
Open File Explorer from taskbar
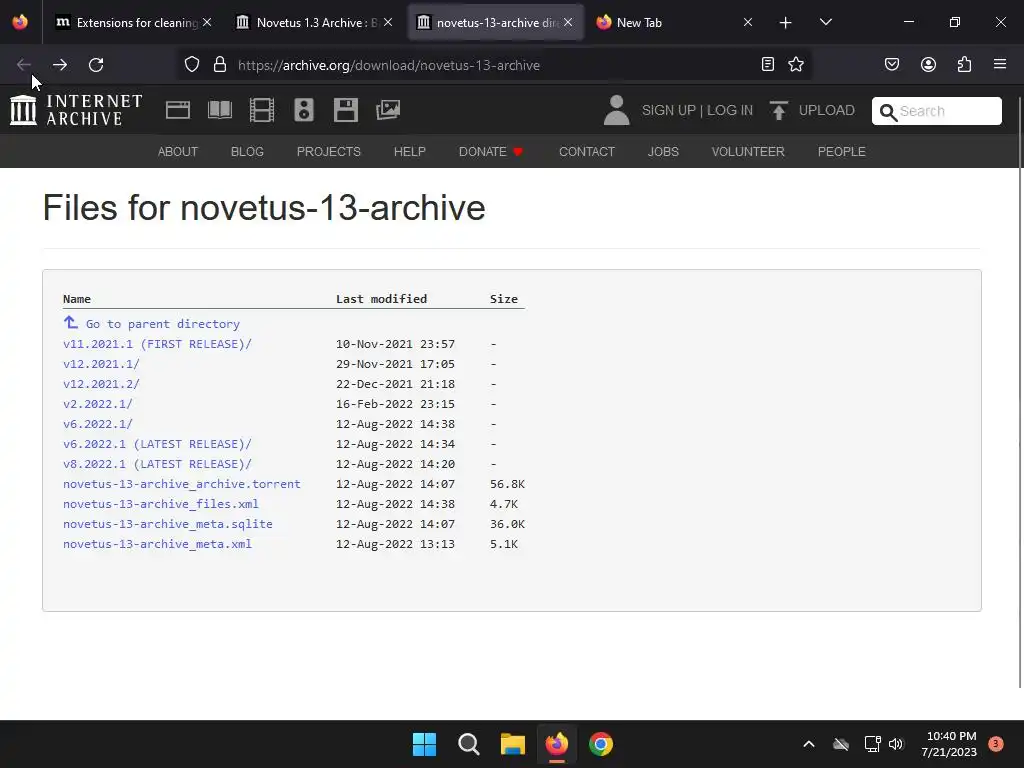(513, 744)
